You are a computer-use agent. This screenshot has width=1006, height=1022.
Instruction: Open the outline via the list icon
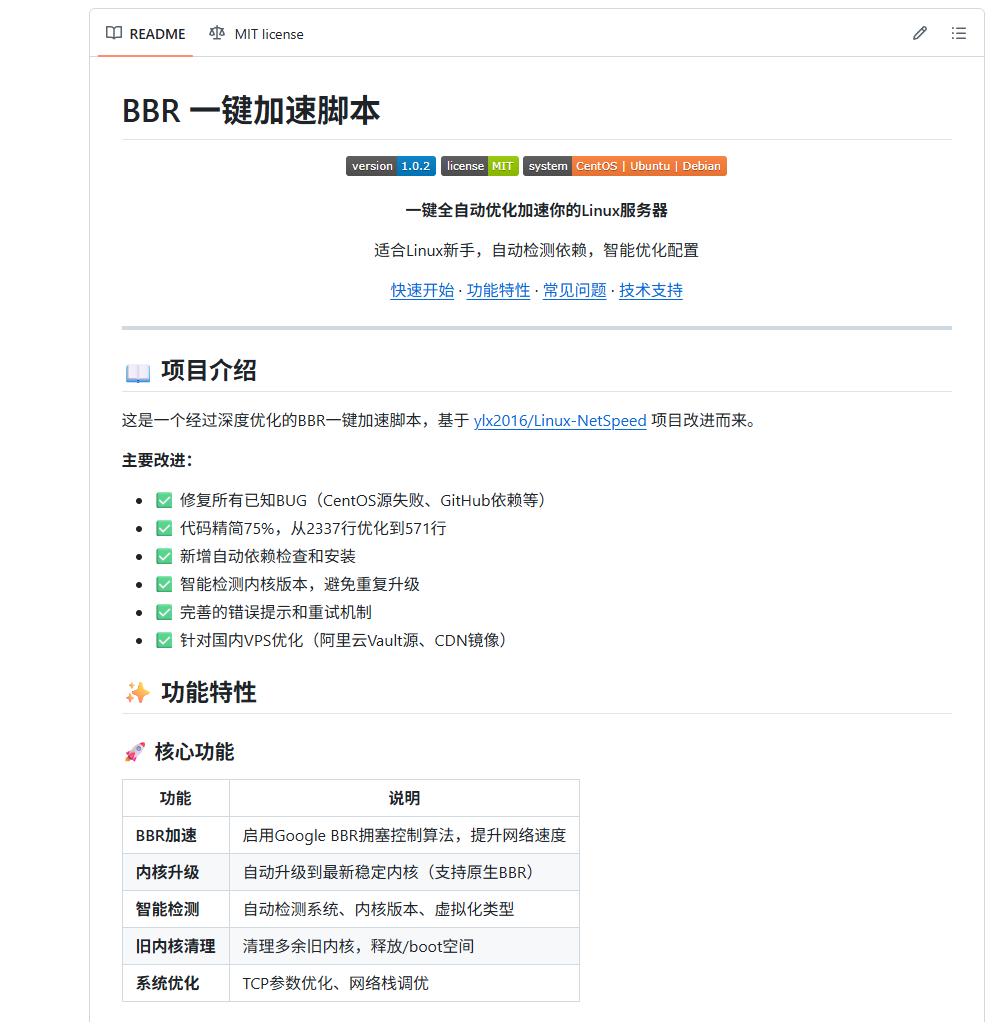click(x=958, y=33)
